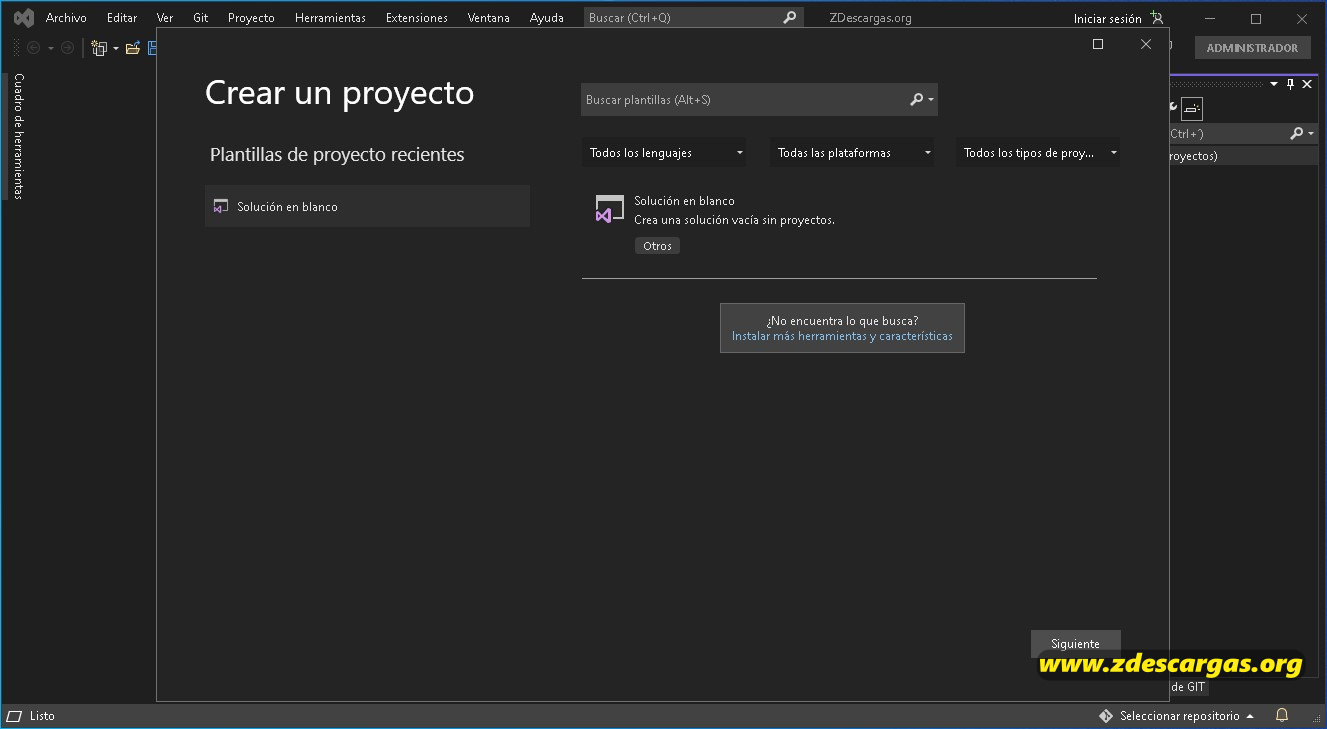
Task: Click the navigate backward arrow icon
Action: click(33, 48)
